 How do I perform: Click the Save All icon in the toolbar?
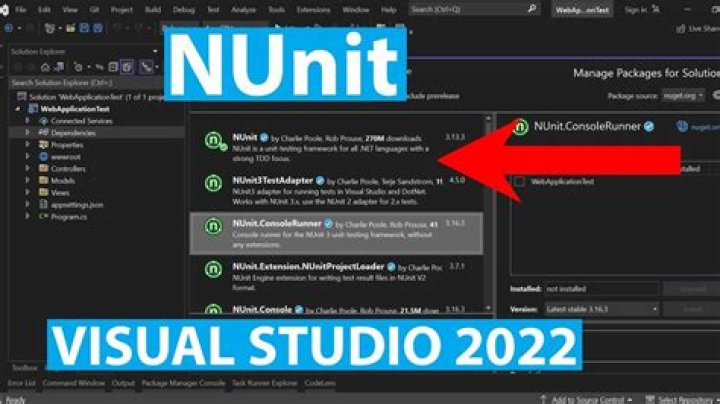click(x=98, y=28)
